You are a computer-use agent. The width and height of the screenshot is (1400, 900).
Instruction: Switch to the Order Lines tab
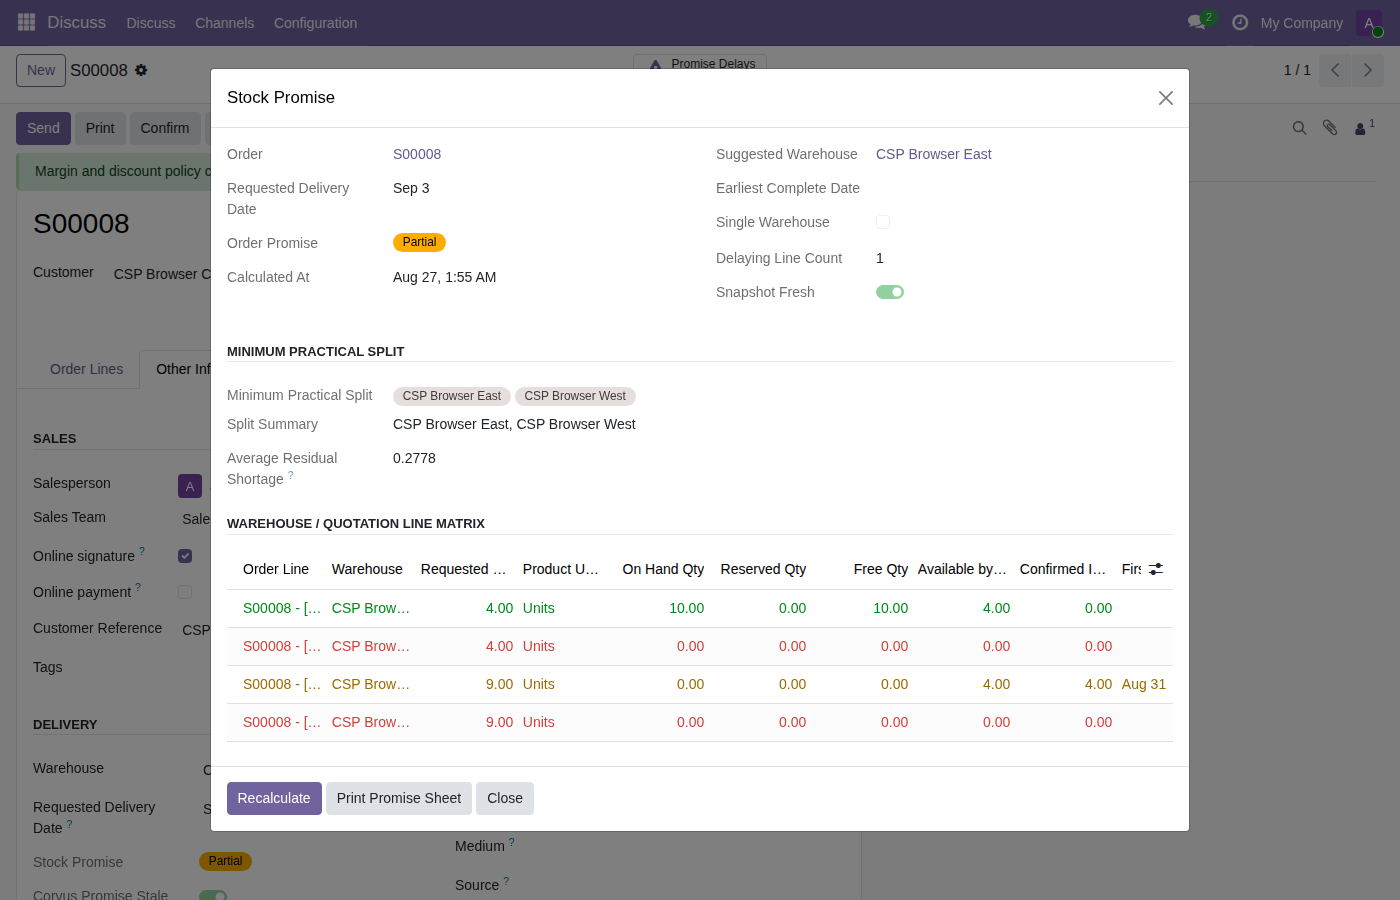click(87, 369)
